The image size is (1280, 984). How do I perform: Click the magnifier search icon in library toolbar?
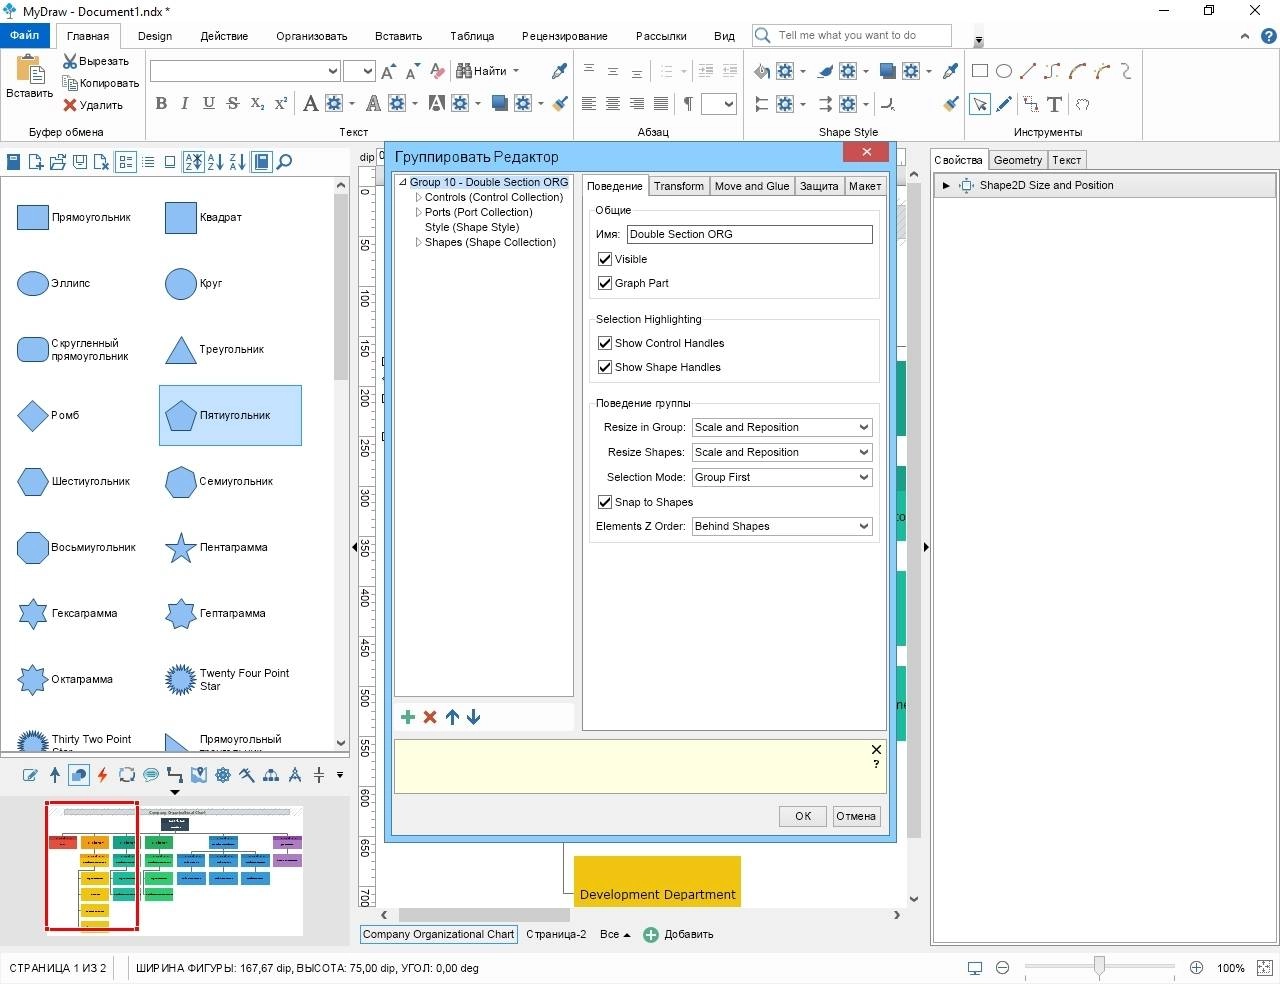(285, 162)
